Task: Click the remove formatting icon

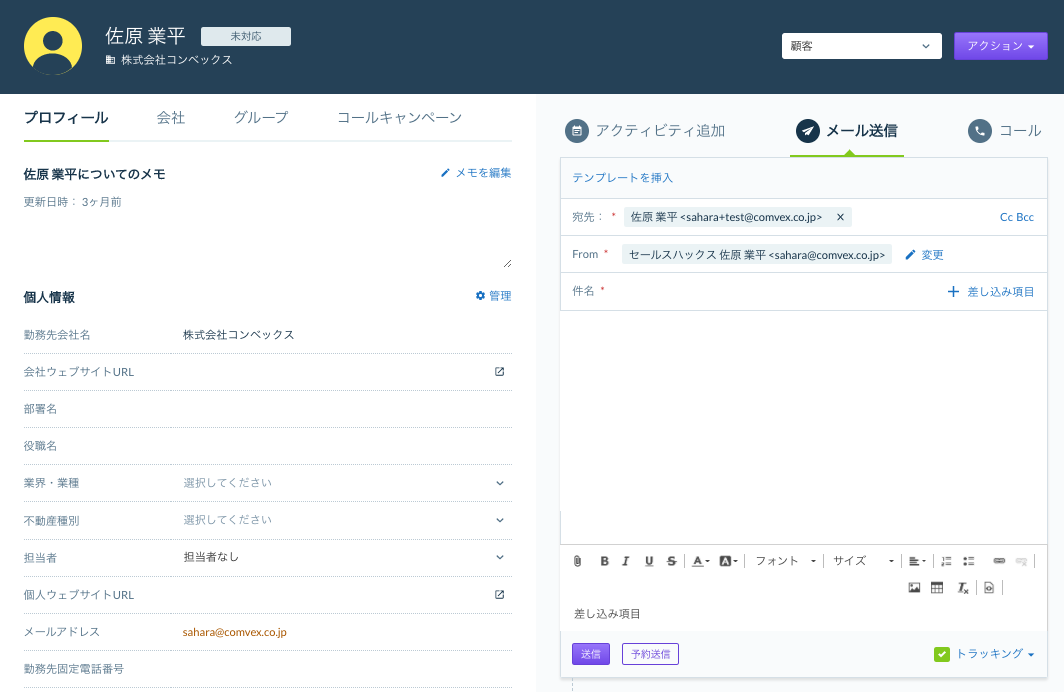Action: click(962, 588)
